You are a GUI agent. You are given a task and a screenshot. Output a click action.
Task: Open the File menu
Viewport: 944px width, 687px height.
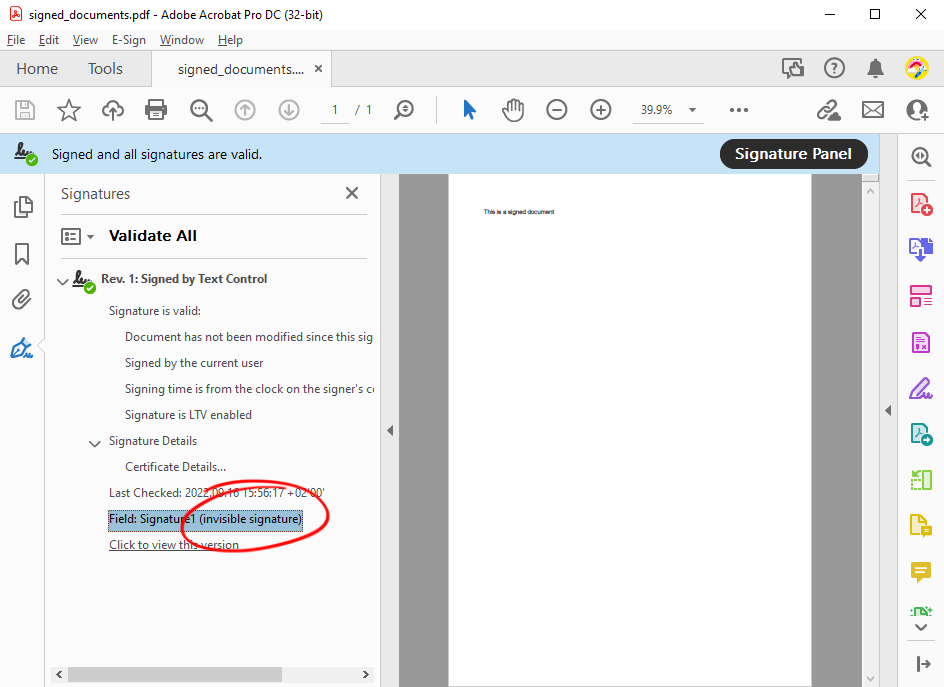tap(16, 40)
